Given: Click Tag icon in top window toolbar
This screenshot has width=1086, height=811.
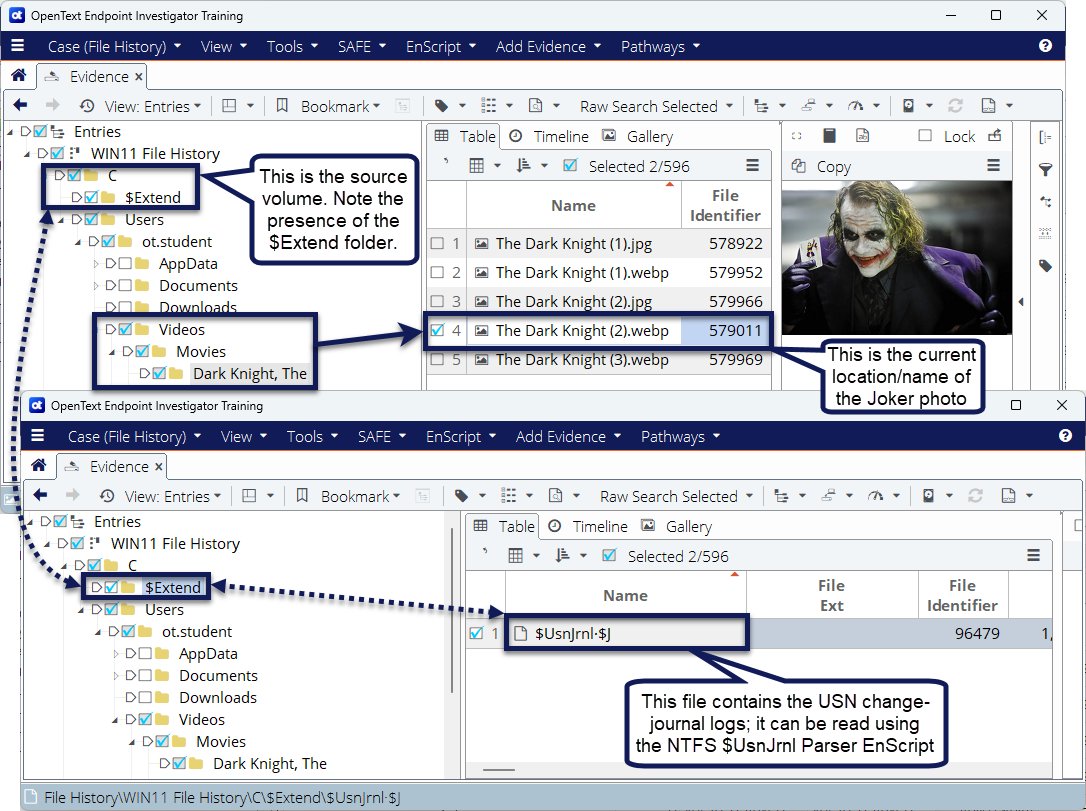Looking at the screenshot, I should 441,105.
